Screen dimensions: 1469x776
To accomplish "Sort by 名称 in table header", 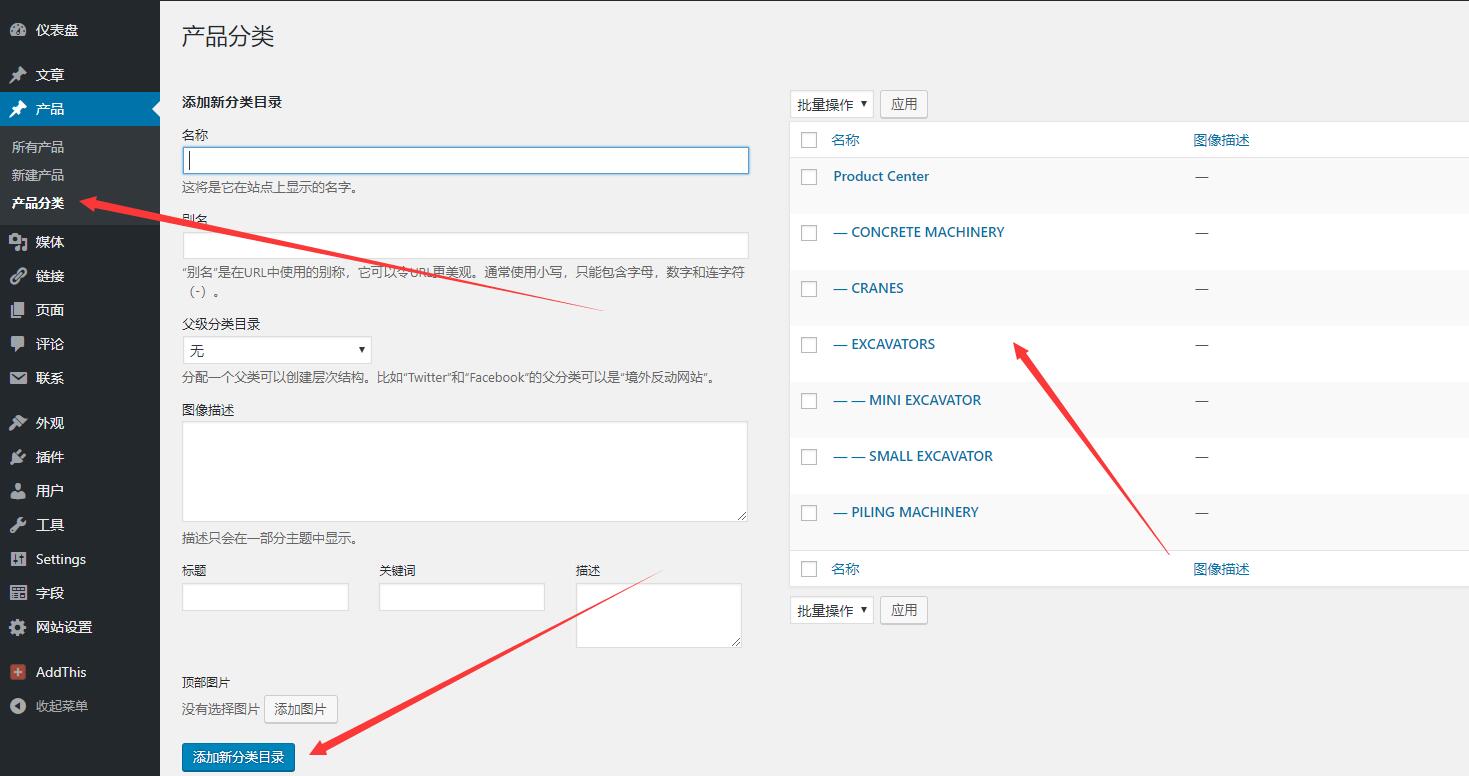I will 845,140.
